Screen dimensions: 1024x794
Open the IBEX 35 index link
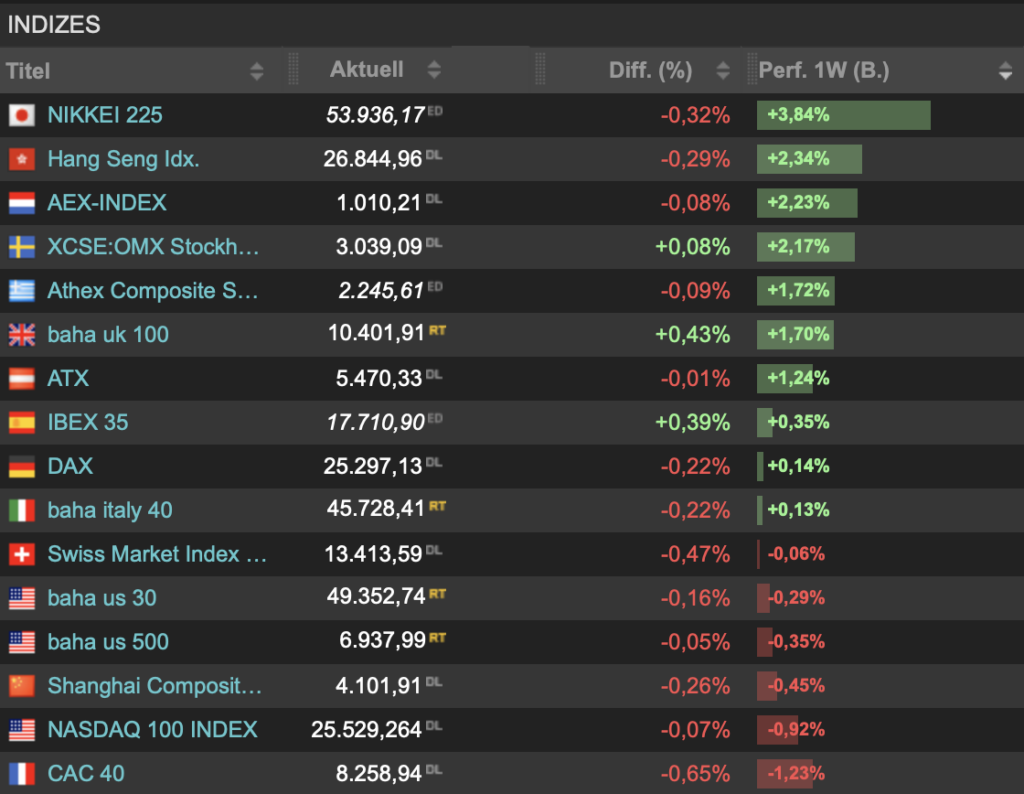[88, 422]
